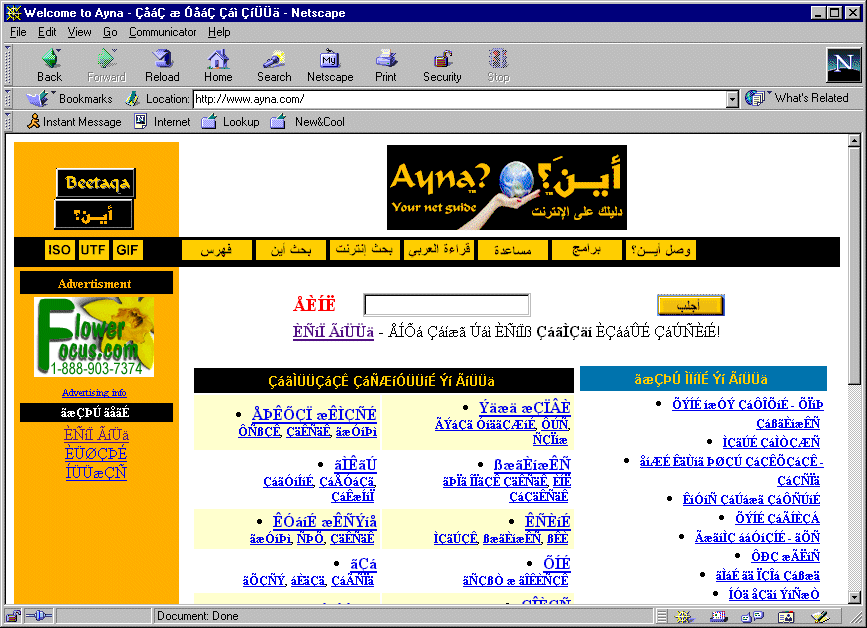Image resolution: width=867 pixels, height=628 pixels.
Task: Reload the current page
Action: pyautogui.click(x=162, y=66)
